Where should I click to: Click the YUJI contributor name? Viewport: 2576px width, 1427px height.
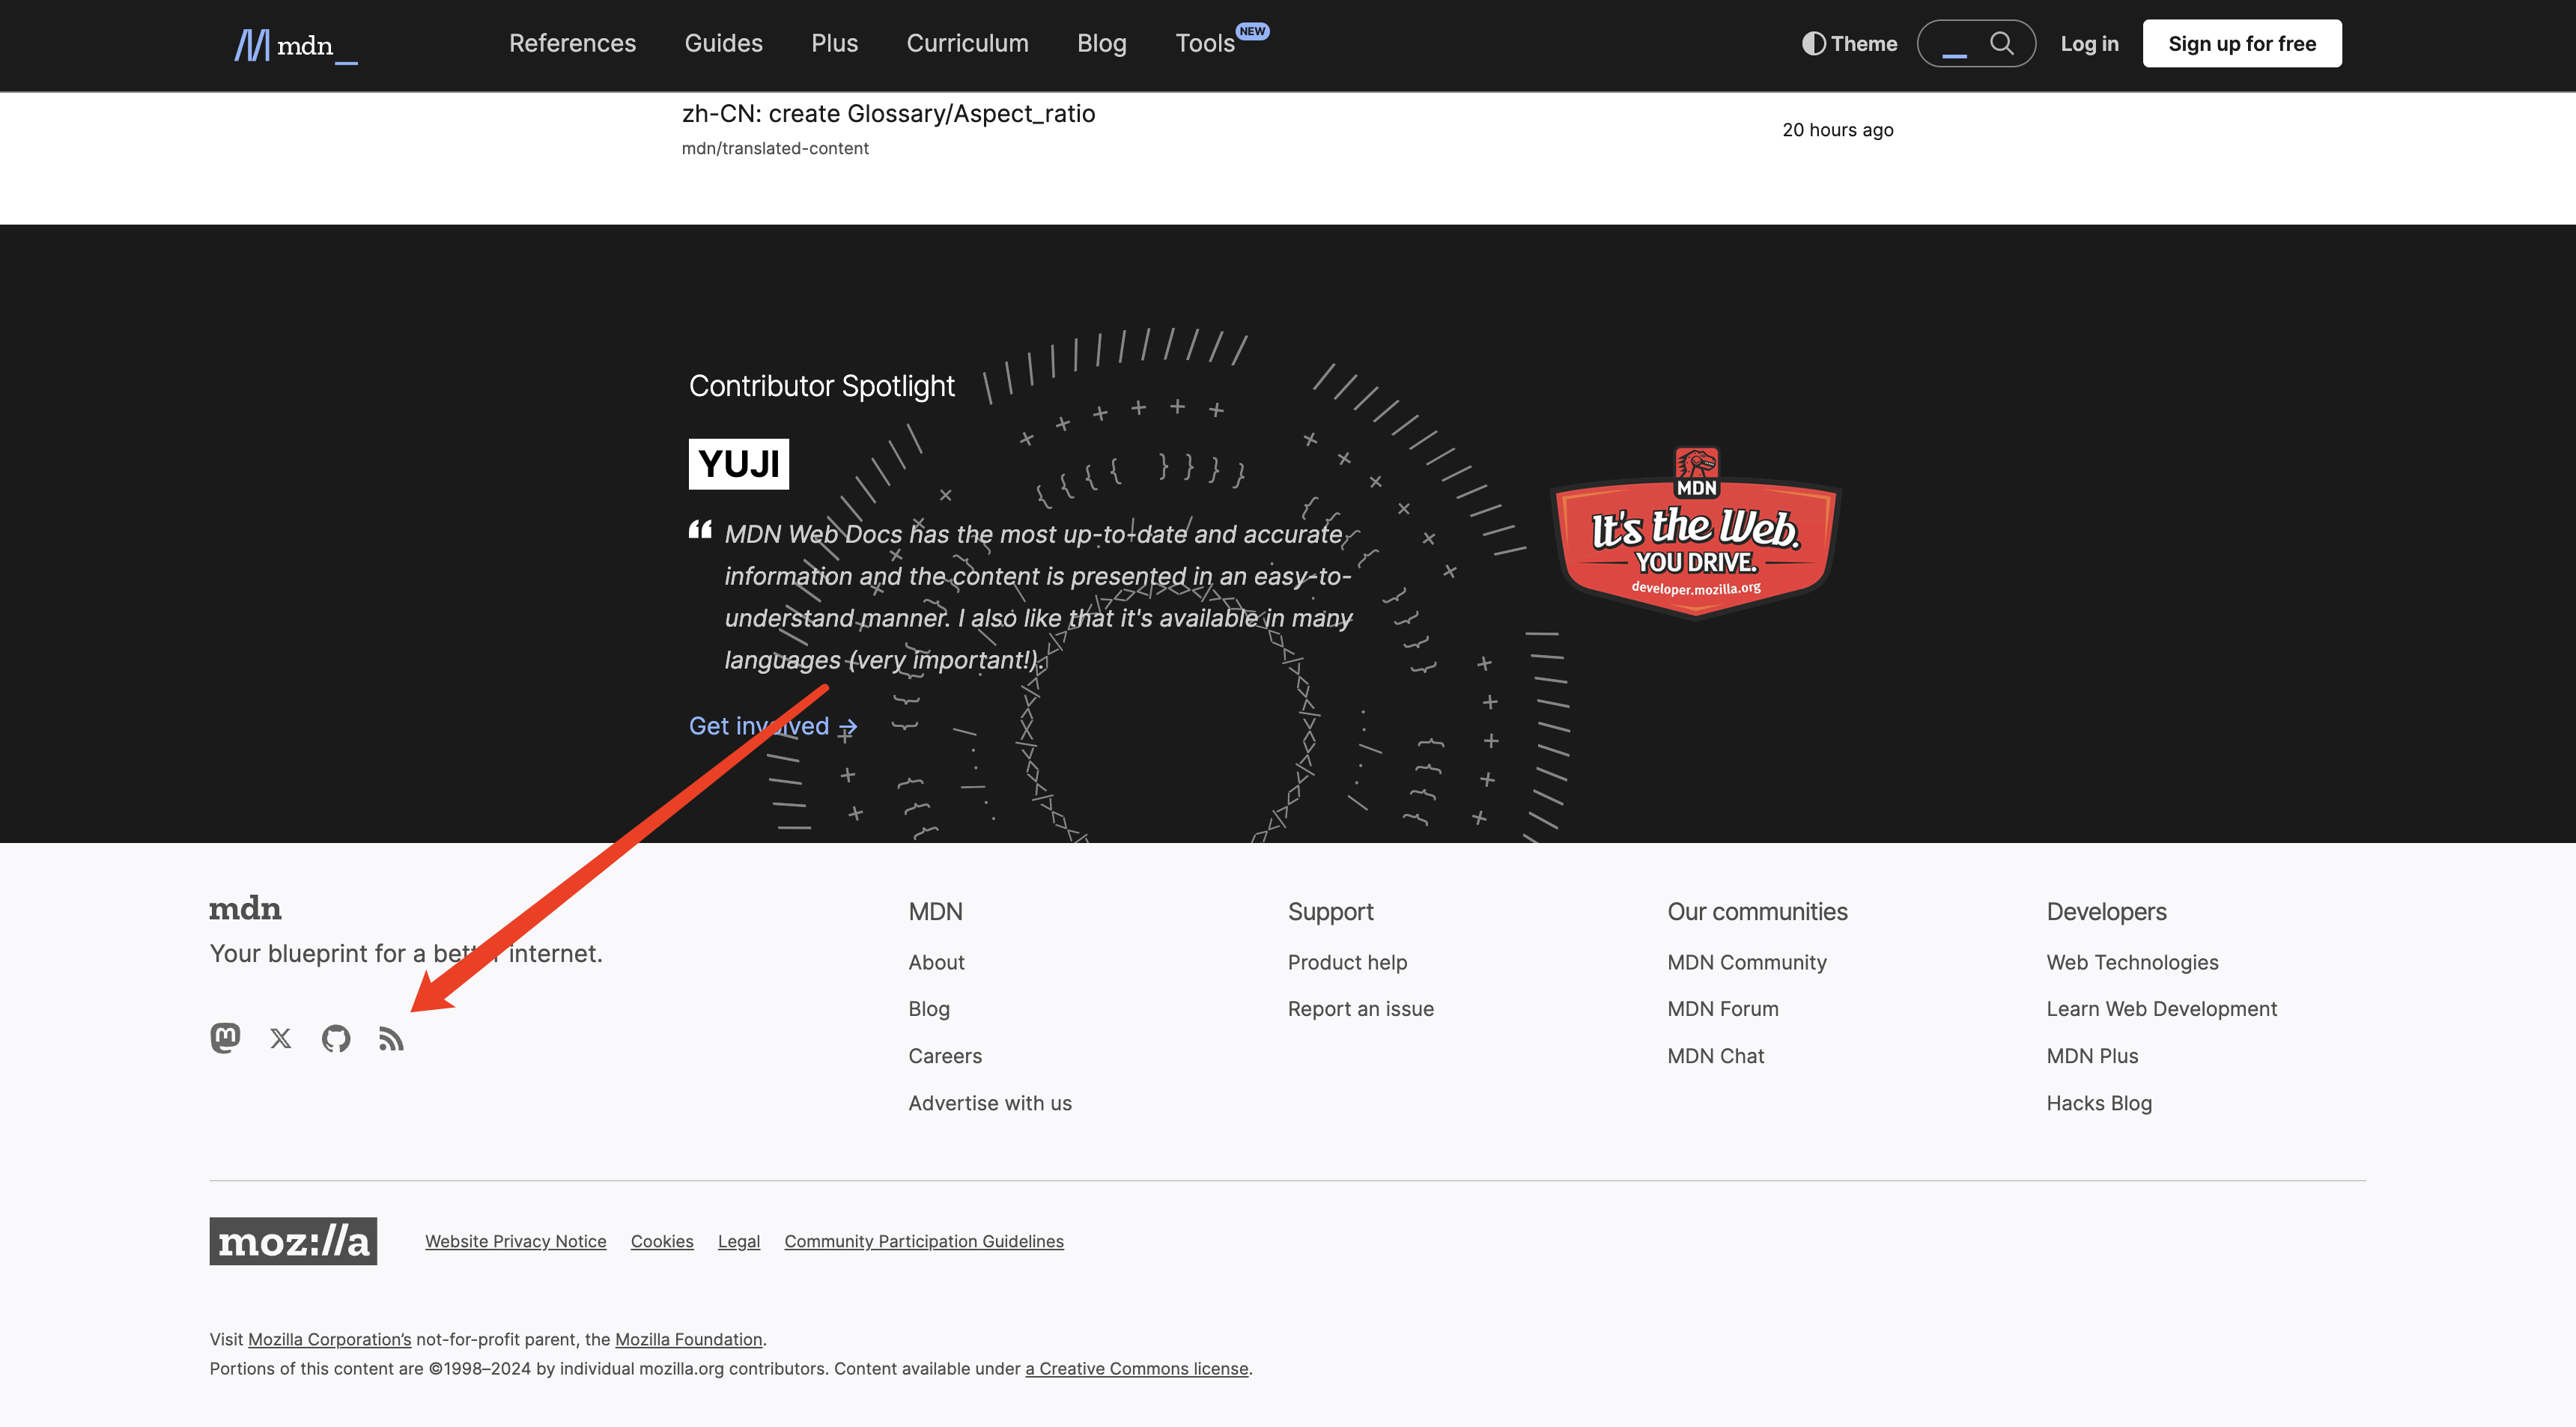point(738,464)
